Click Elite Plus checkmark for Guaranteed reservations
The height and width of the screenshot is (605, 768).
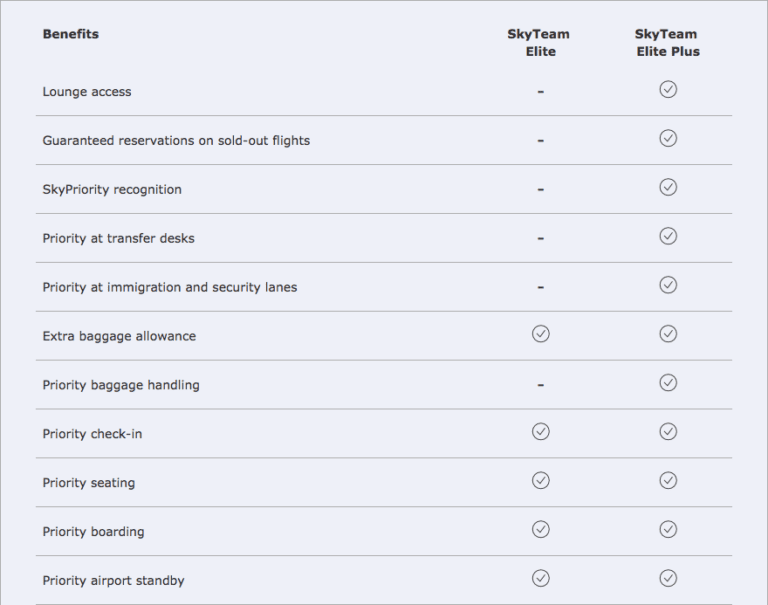(x=668, y=139)
